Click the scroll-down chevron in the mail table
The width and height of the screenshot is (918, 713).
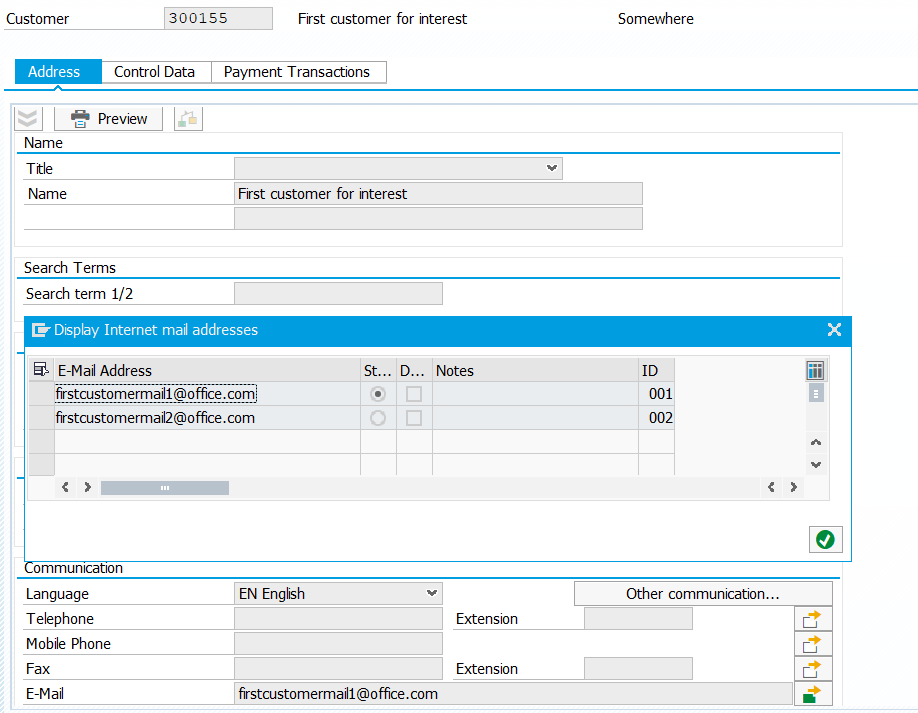click(x=815, y=464)
